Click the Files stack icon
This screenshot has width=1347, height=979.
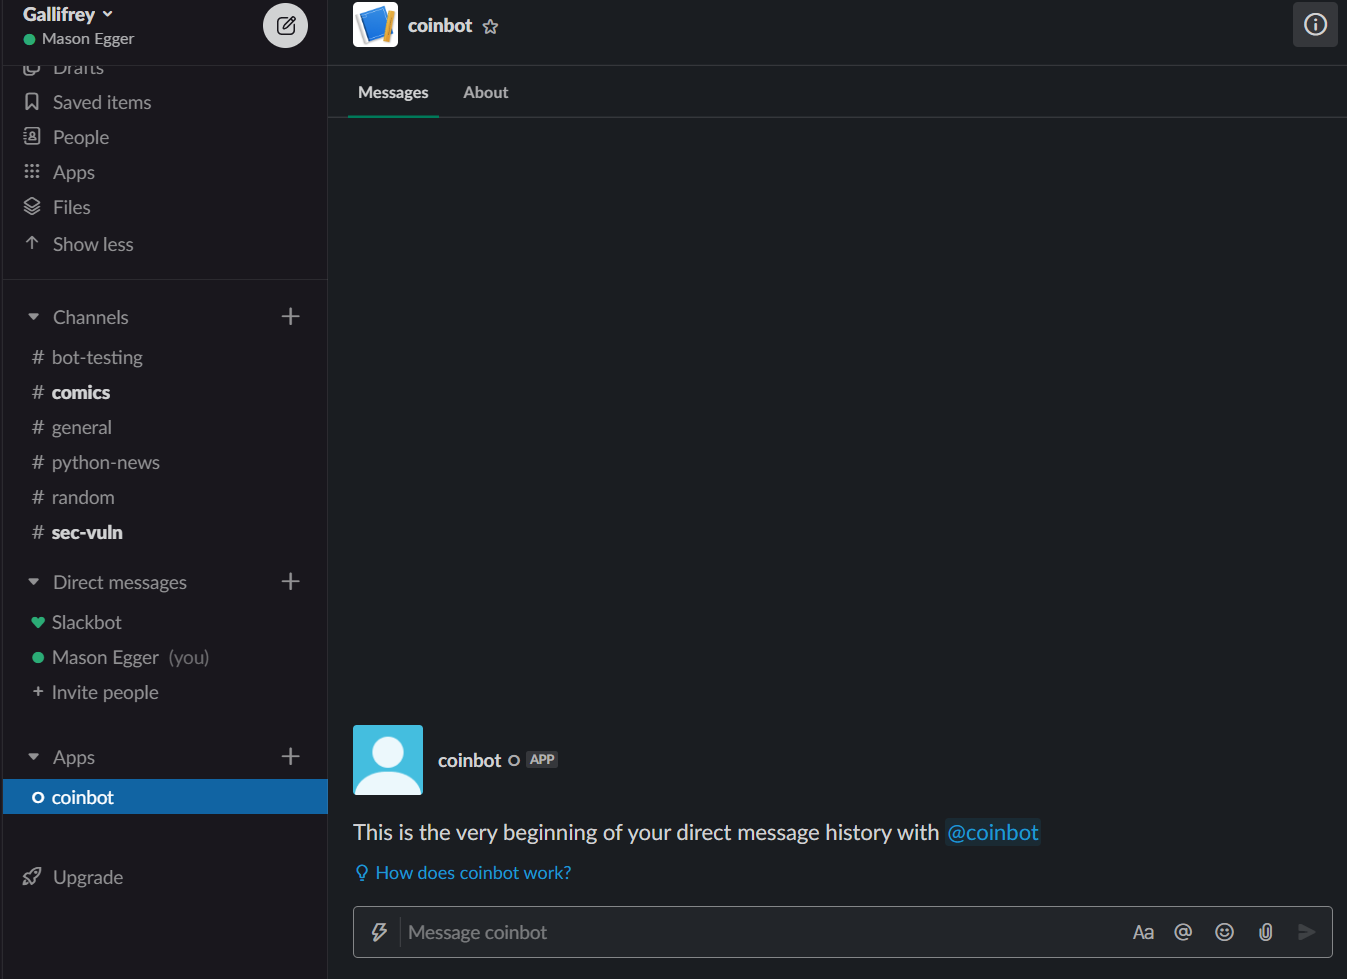coord(32,206)
